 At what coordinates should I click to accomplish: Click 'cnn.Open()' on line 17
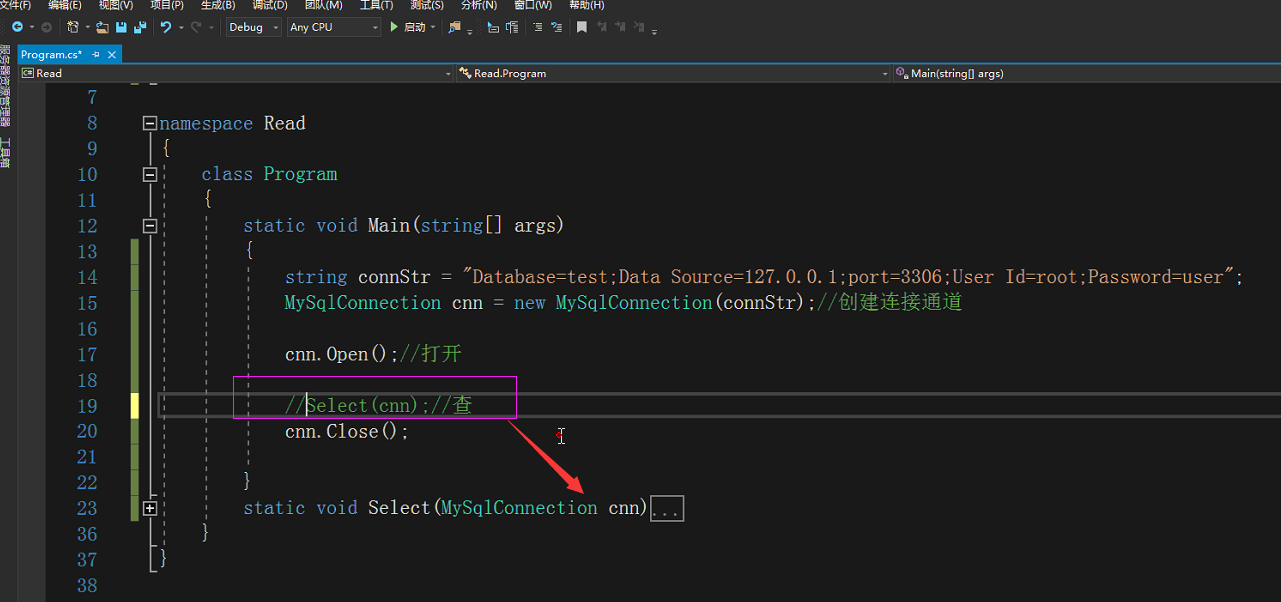(x=338, y=354)
